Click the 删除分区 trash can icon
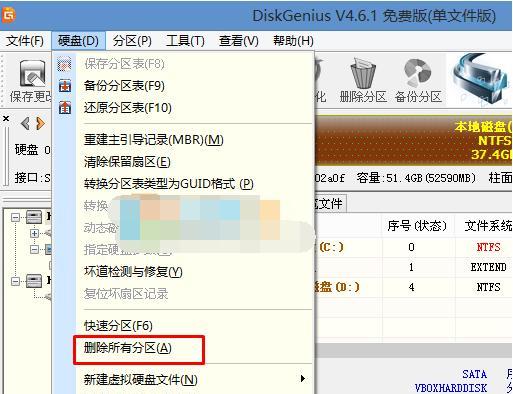Image resolution: width=513 pixels, height=394 pixels. pos(363,74)
